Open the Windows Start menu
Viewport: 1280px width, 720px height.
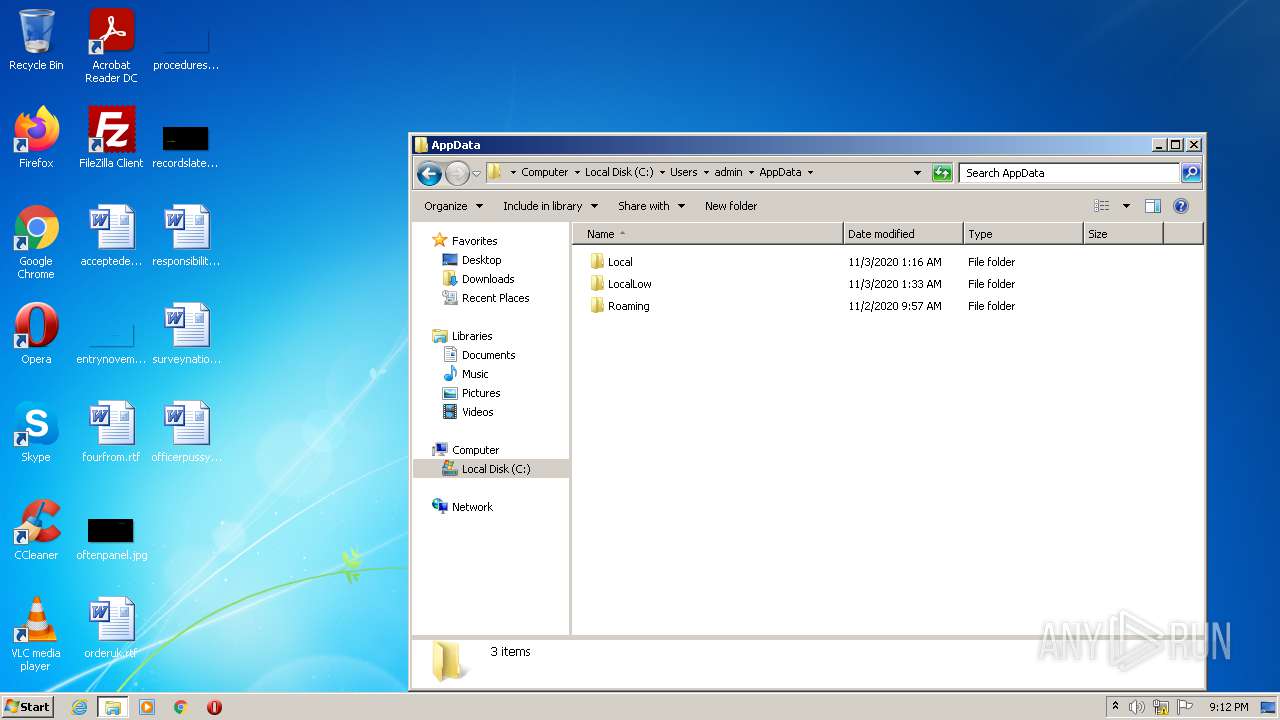point(27,707)
